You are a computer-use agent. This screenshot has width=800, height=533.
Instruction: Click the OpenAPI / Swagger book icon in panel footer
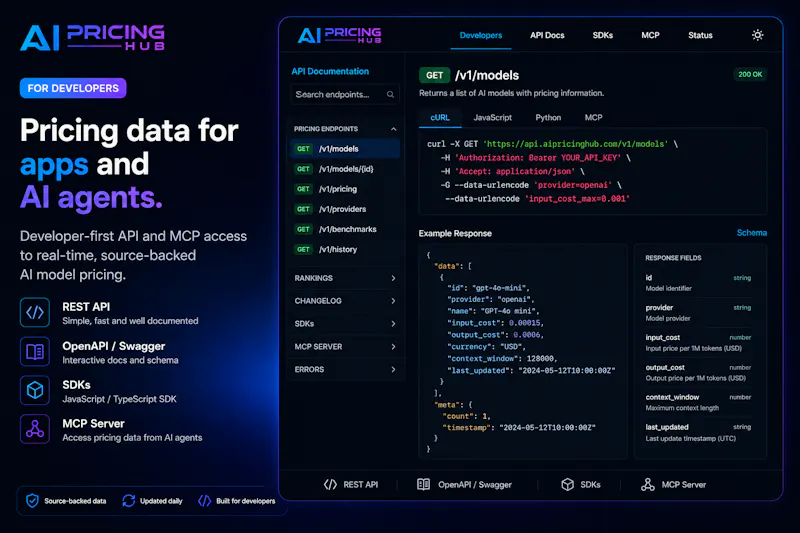423,484
